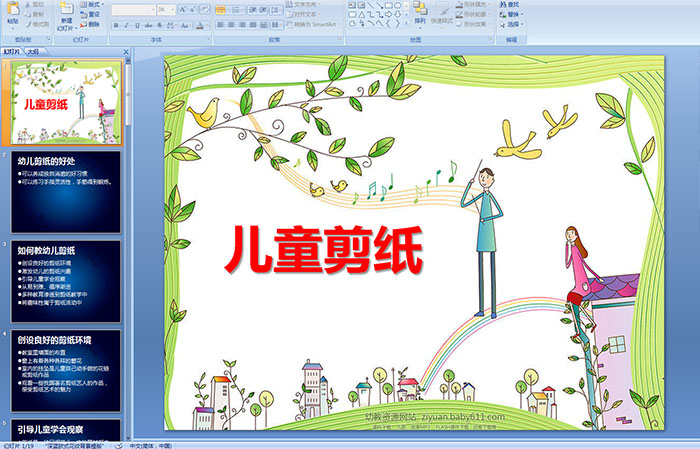The height and width of the screenshot is (449, 700).
Task: Switch to the Outline (大纲) pane tab
Action: tap(33, 52)
